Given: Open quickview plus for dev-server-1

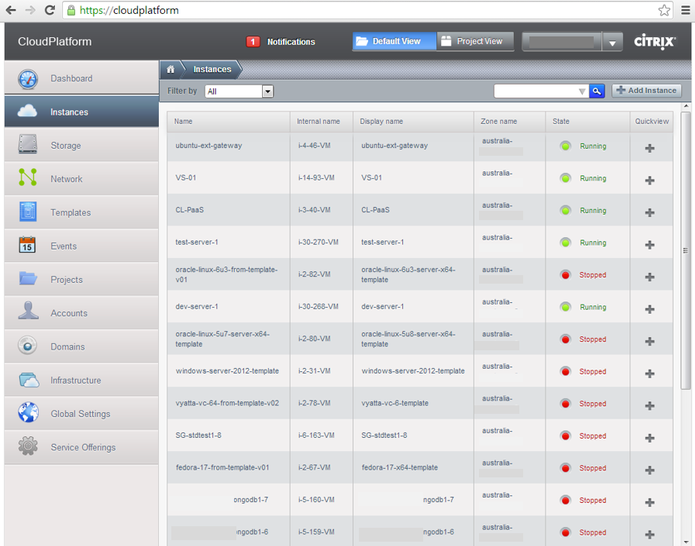Looking at the screenshot, I should pos(650,309).
